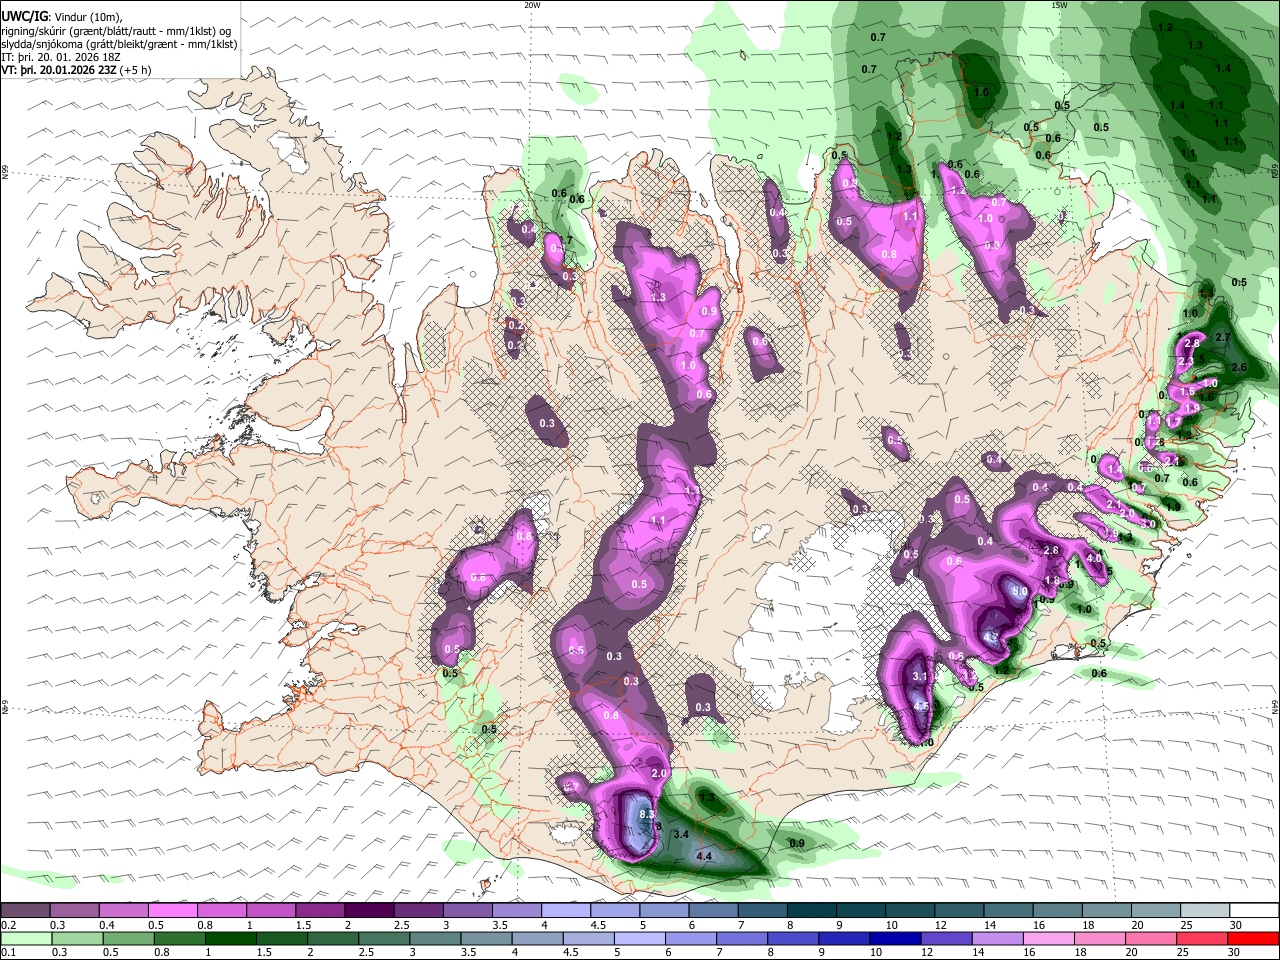The height and width of the screenshot is (960, 1280).
Task: Click the 'rigning/skúrir (grænt/blátt/rautt - mm/1klst) og' line
Action: [x=117, y=30]
